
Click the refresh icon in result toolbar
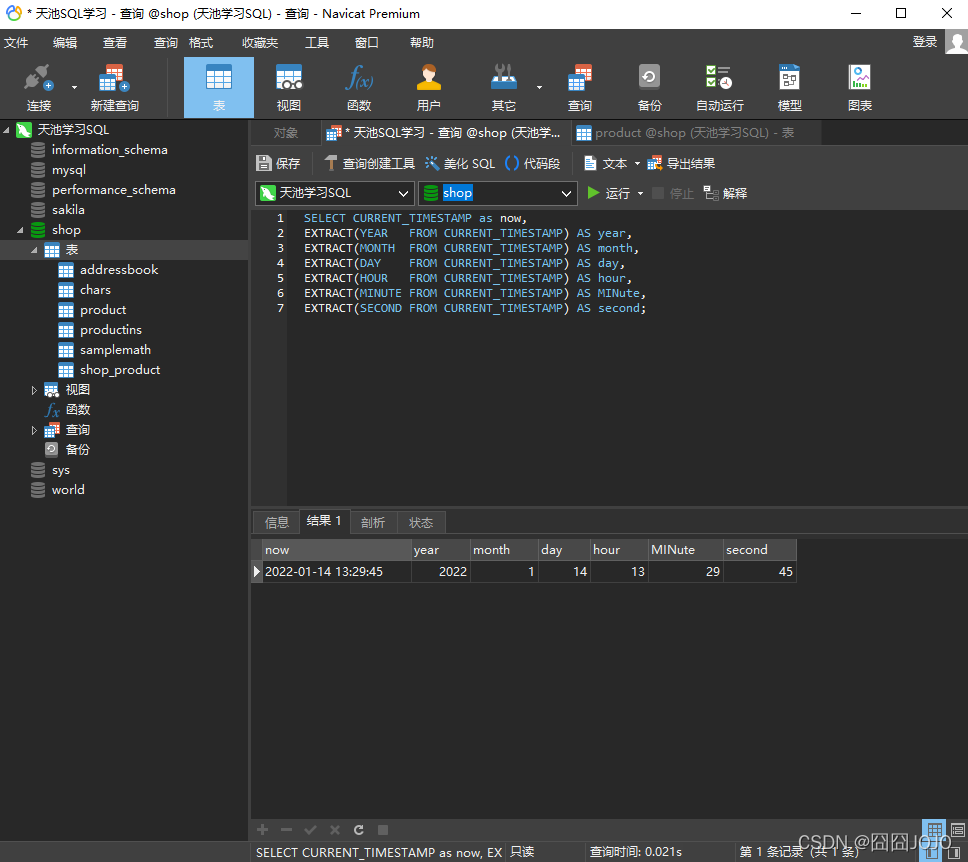click(359, 829)
